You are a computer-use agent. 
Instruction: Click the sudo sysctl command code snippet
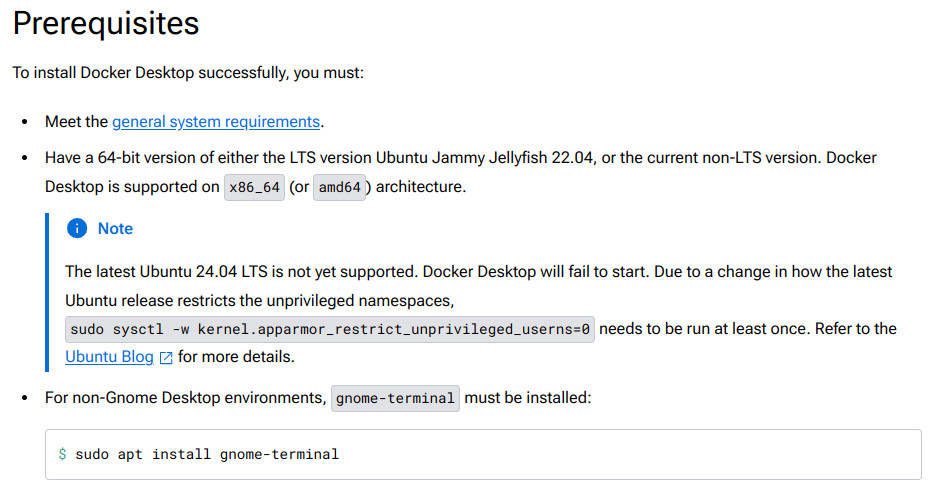(330, 329)
